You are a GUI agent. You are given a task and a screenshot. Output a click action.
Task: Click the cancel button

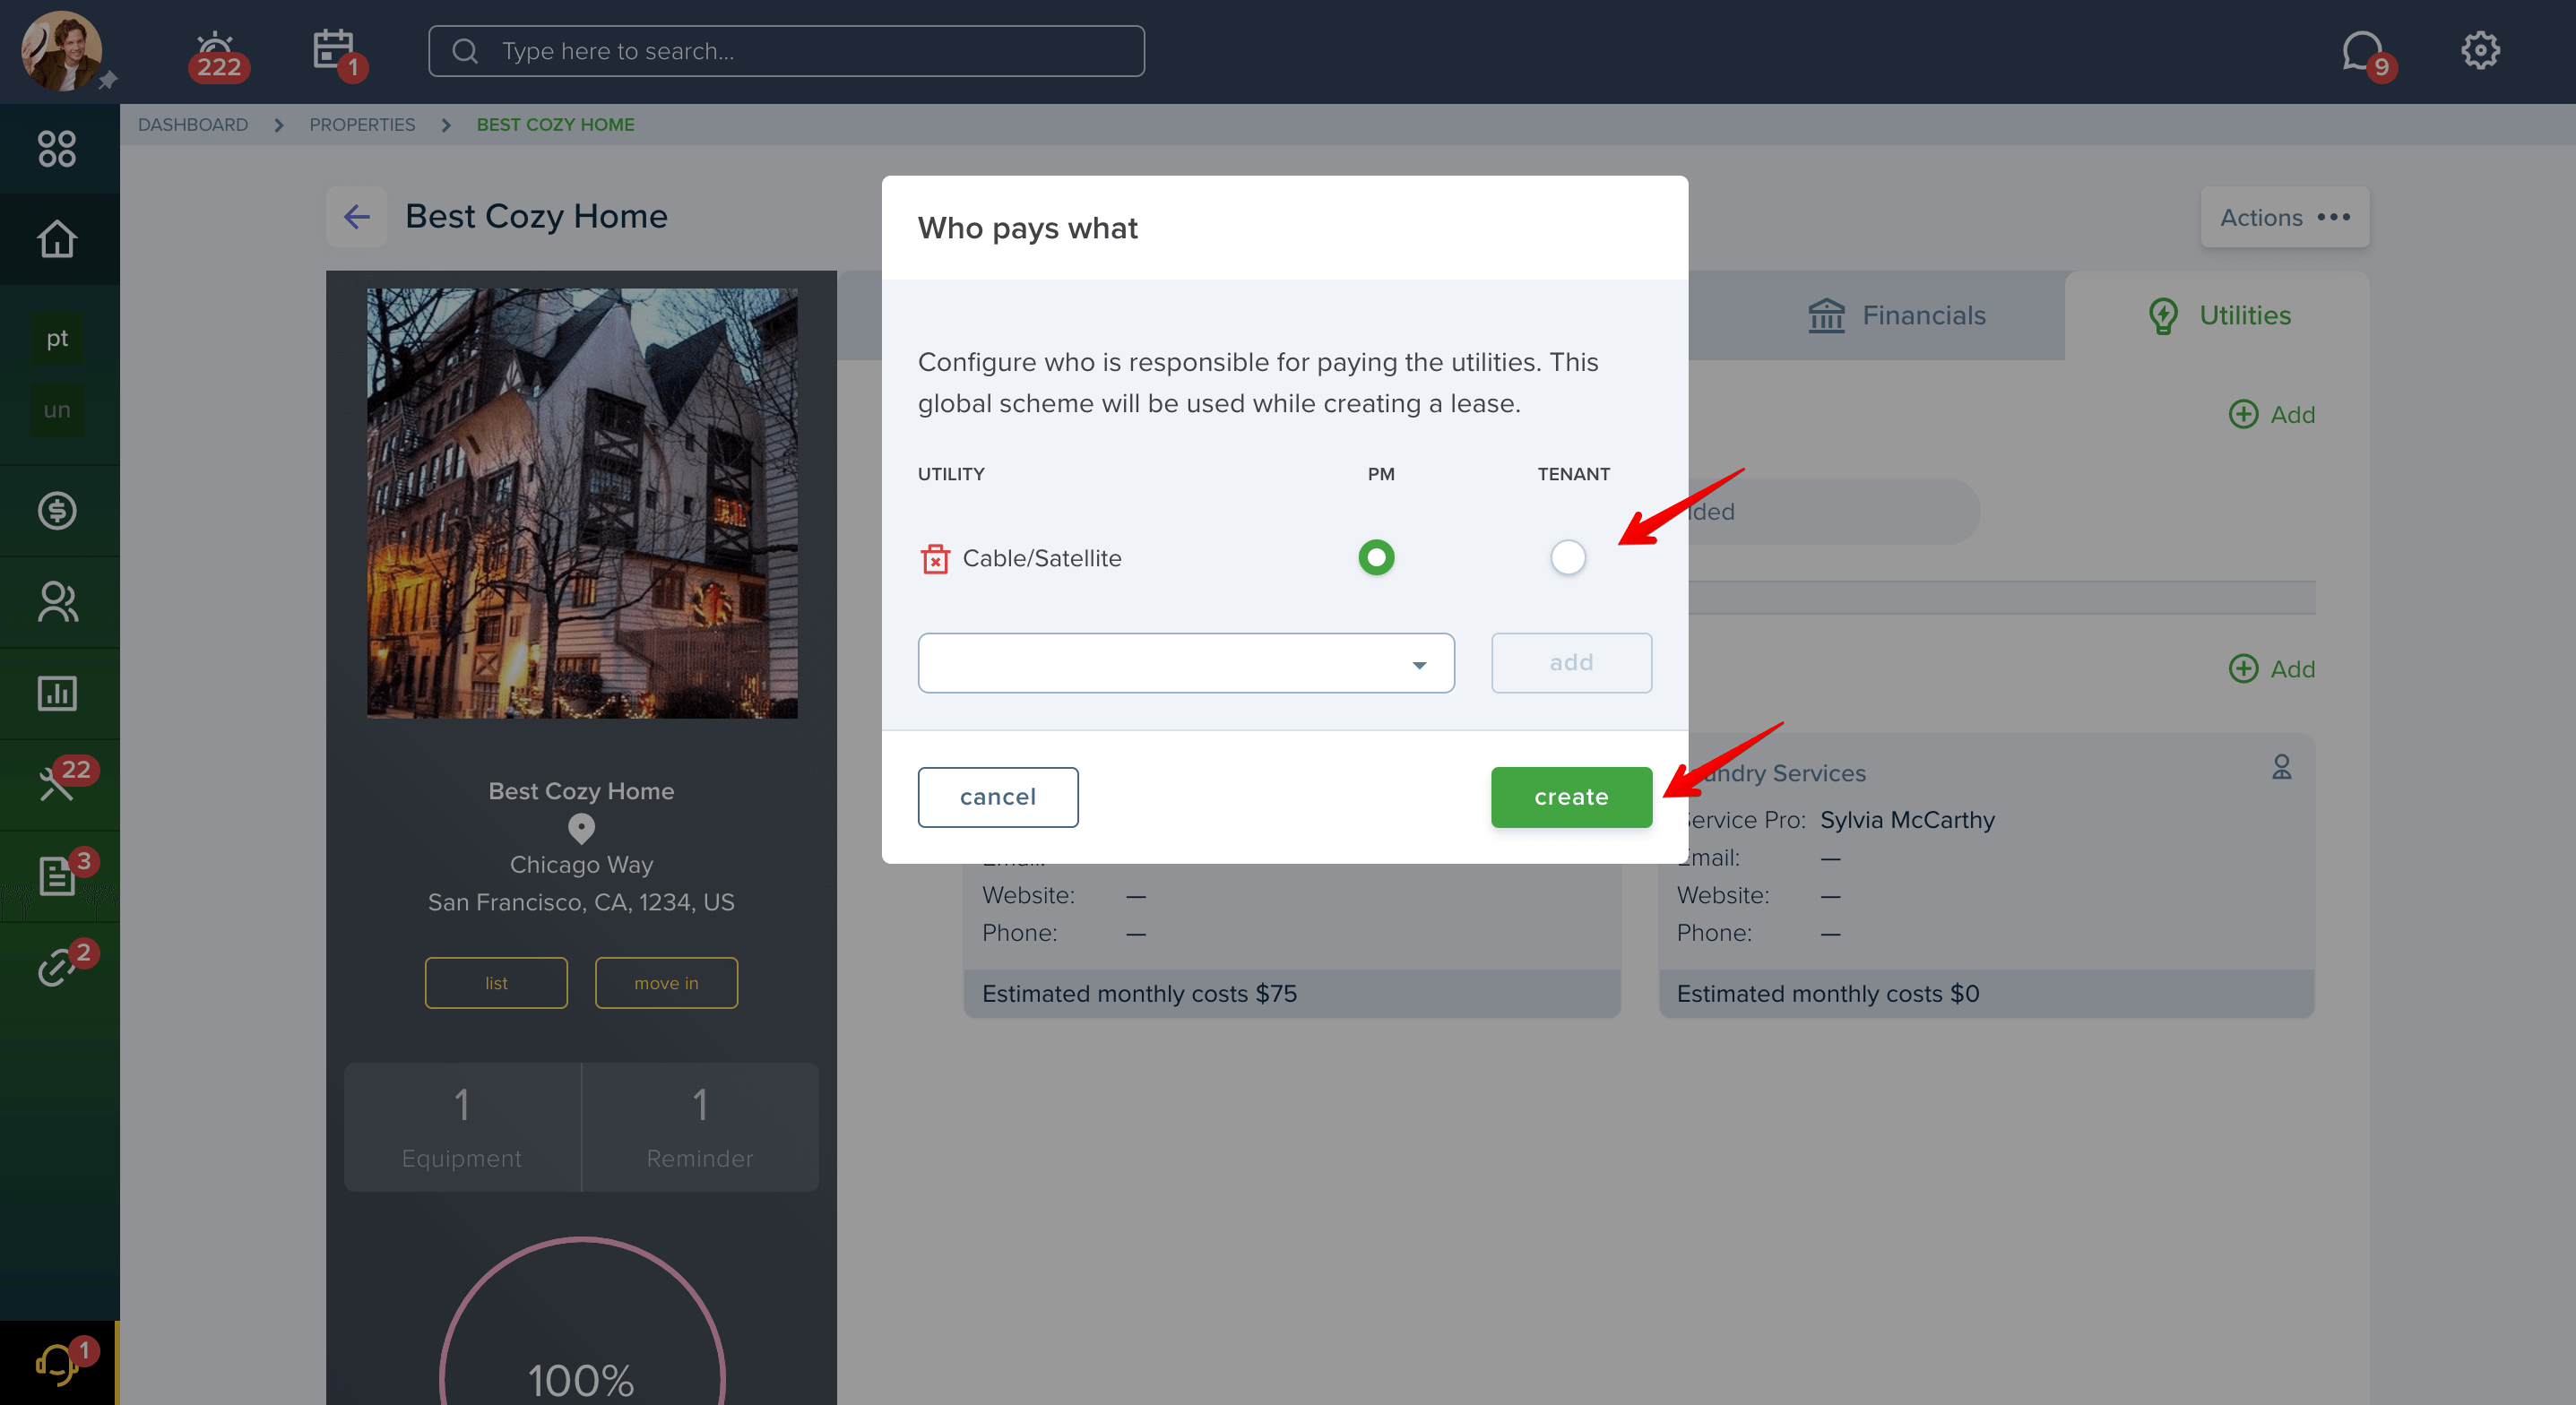point(998,797)
